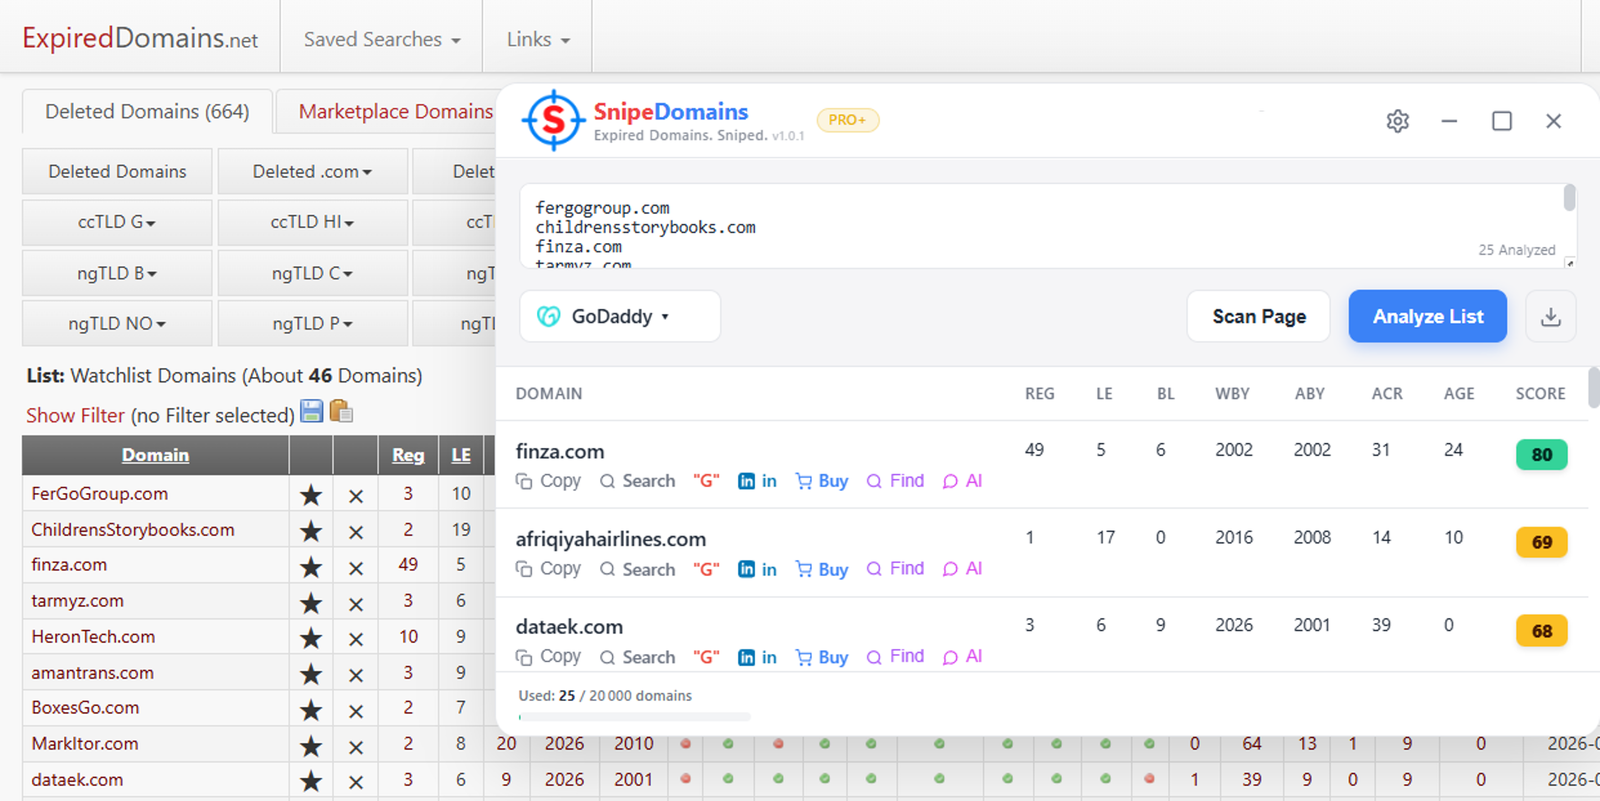Sort table by Reg column header

[x=408, y=455]
